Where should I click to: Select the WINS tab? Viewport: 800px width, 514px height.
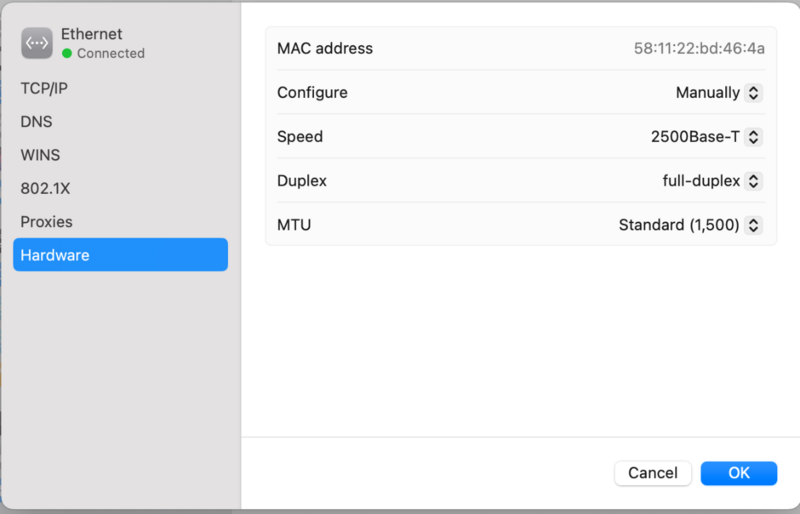coord(40,155)
